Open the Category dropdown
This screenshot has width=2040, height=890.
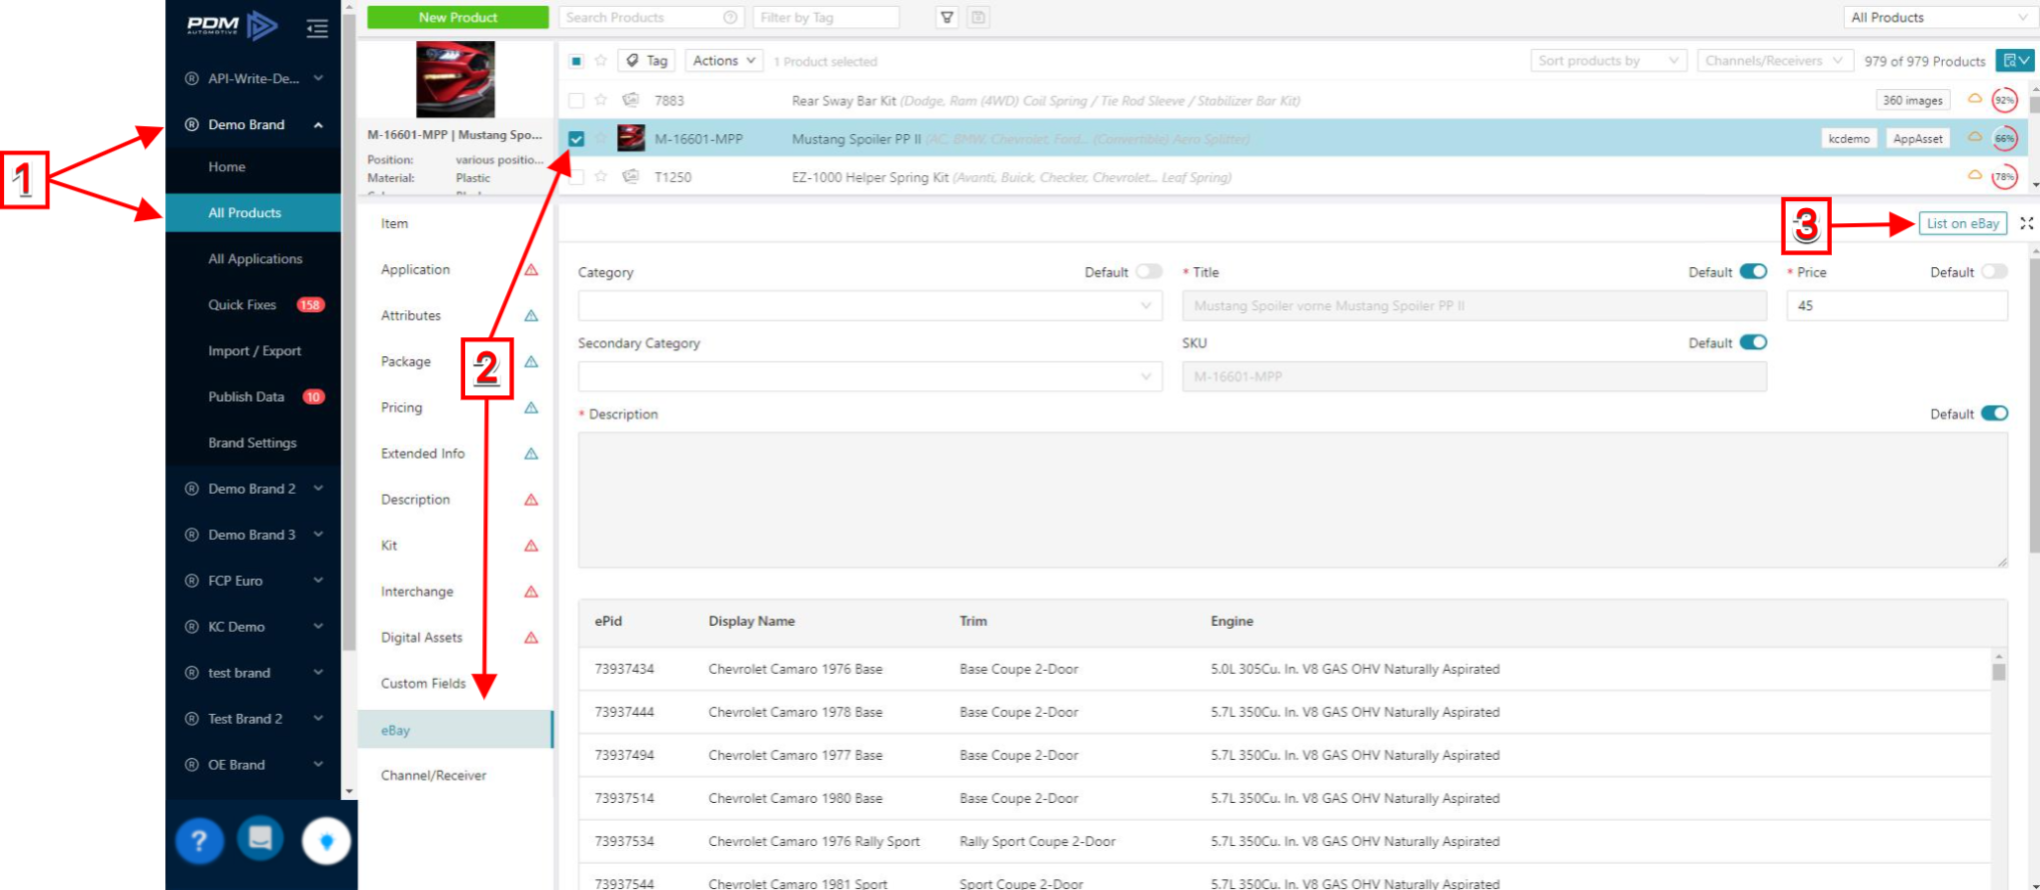[870, 306]
